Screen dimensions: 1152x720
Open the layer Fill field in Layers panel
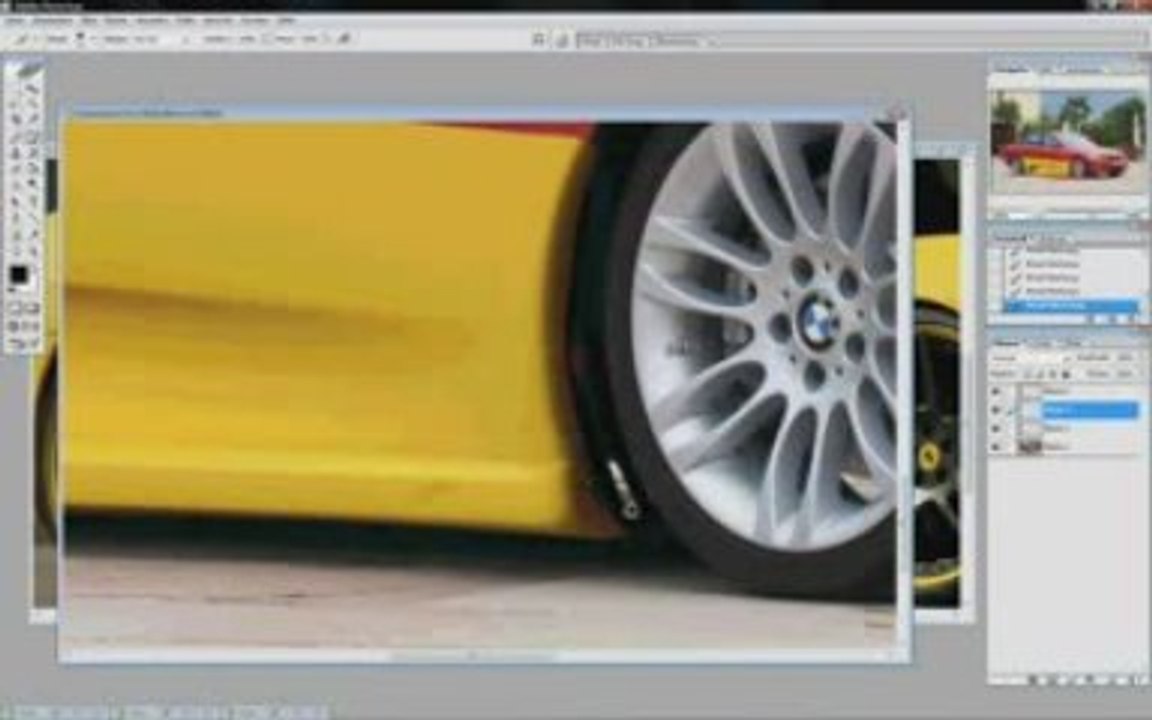pyautogui.click(x=1125, y=373)
